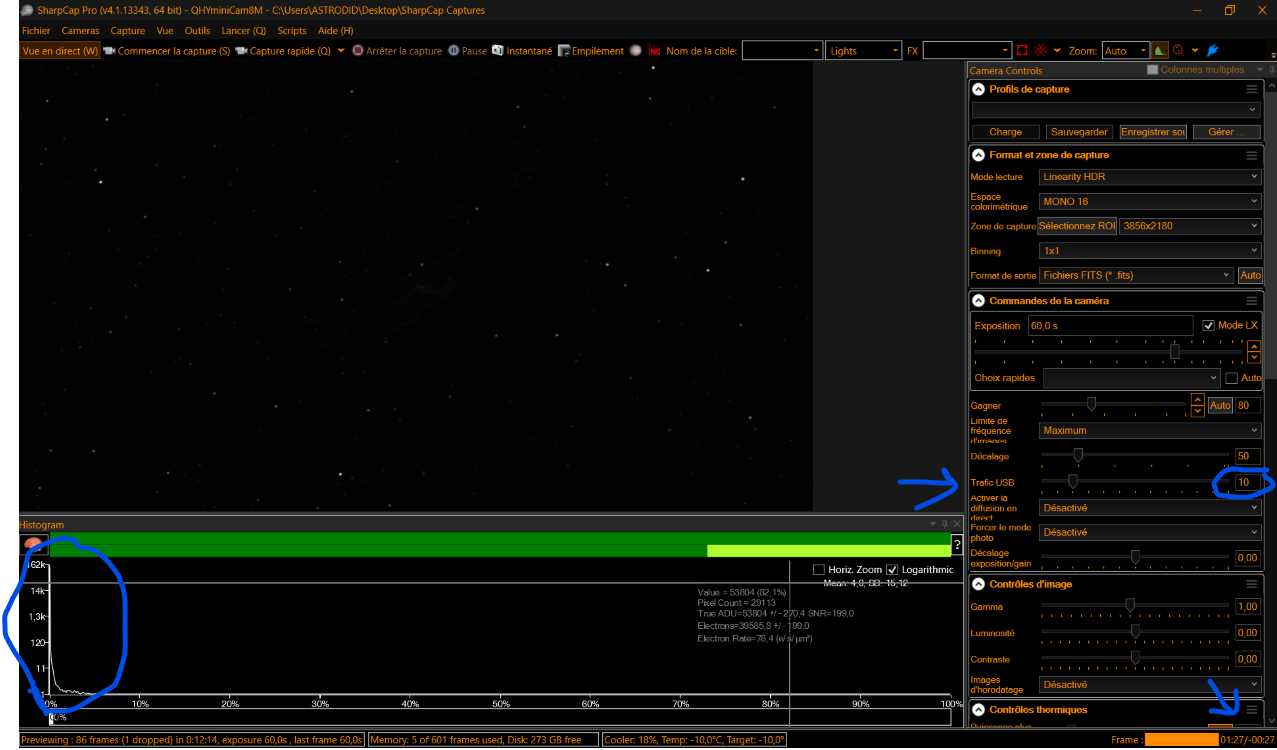Screen dimensions: 1277x750
Task: Open the Empilement live stacking tool
Action: point(591,51)
